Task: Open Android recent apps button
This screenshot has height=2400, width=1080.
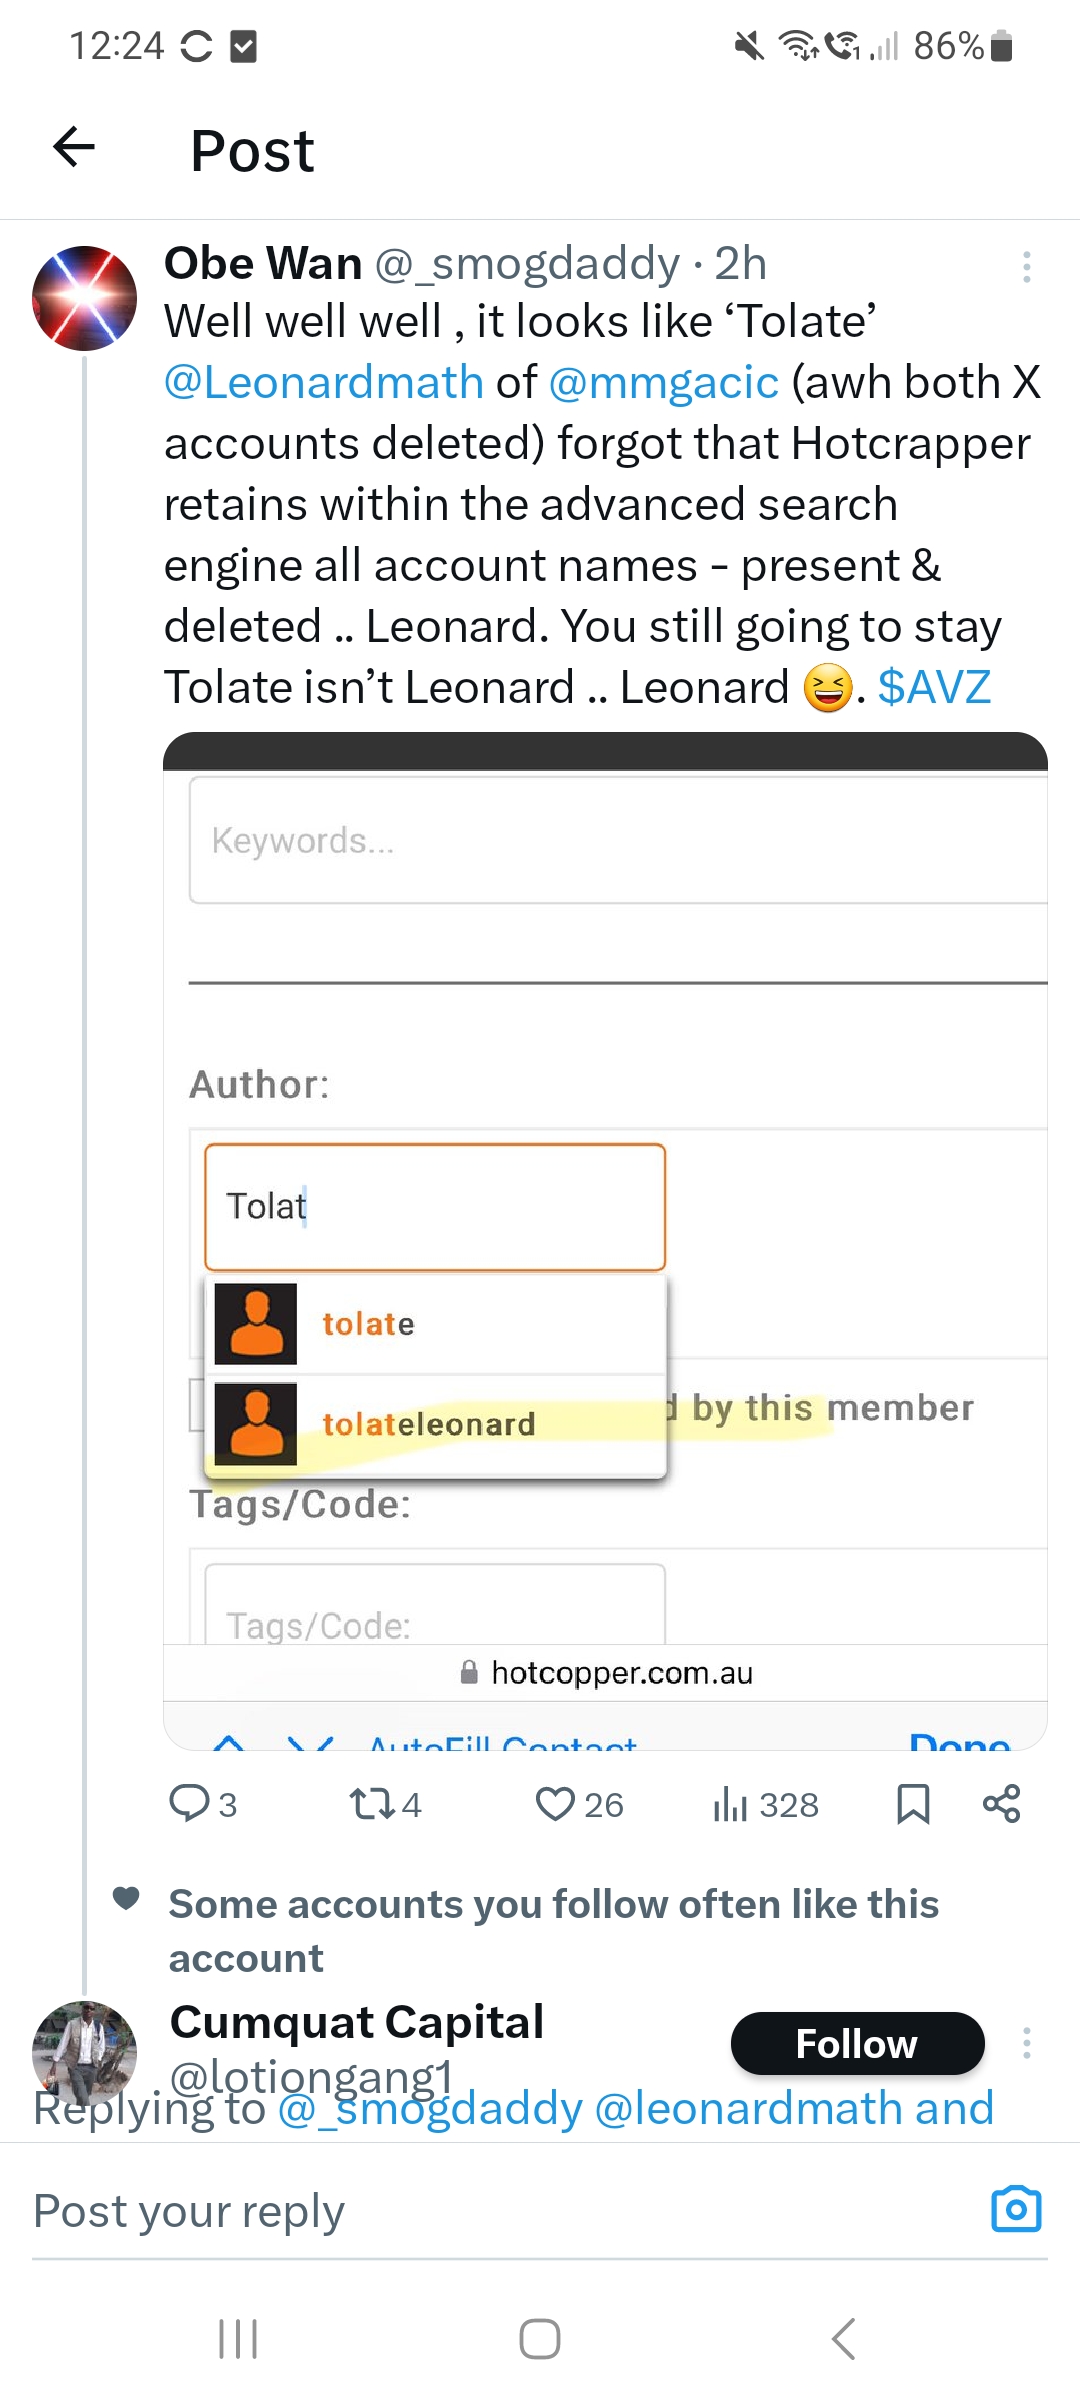Action: point(238,2339)
